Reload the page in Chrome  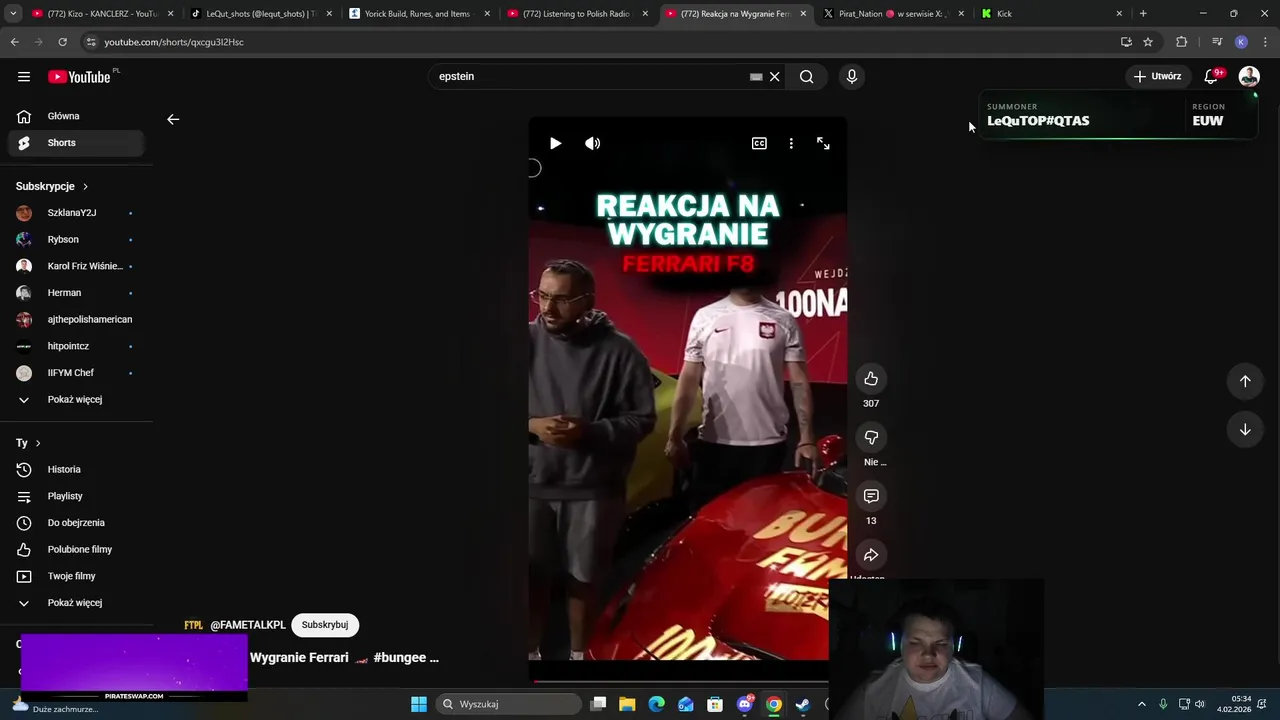pos(62,42)
